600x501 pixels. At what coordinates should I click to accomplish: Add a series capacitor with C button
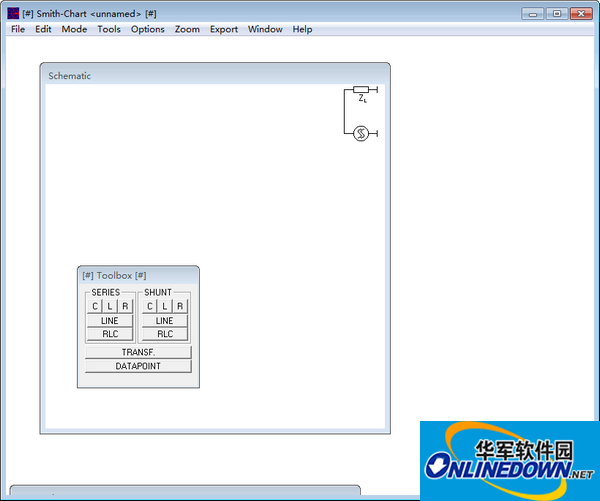point(95,306)
